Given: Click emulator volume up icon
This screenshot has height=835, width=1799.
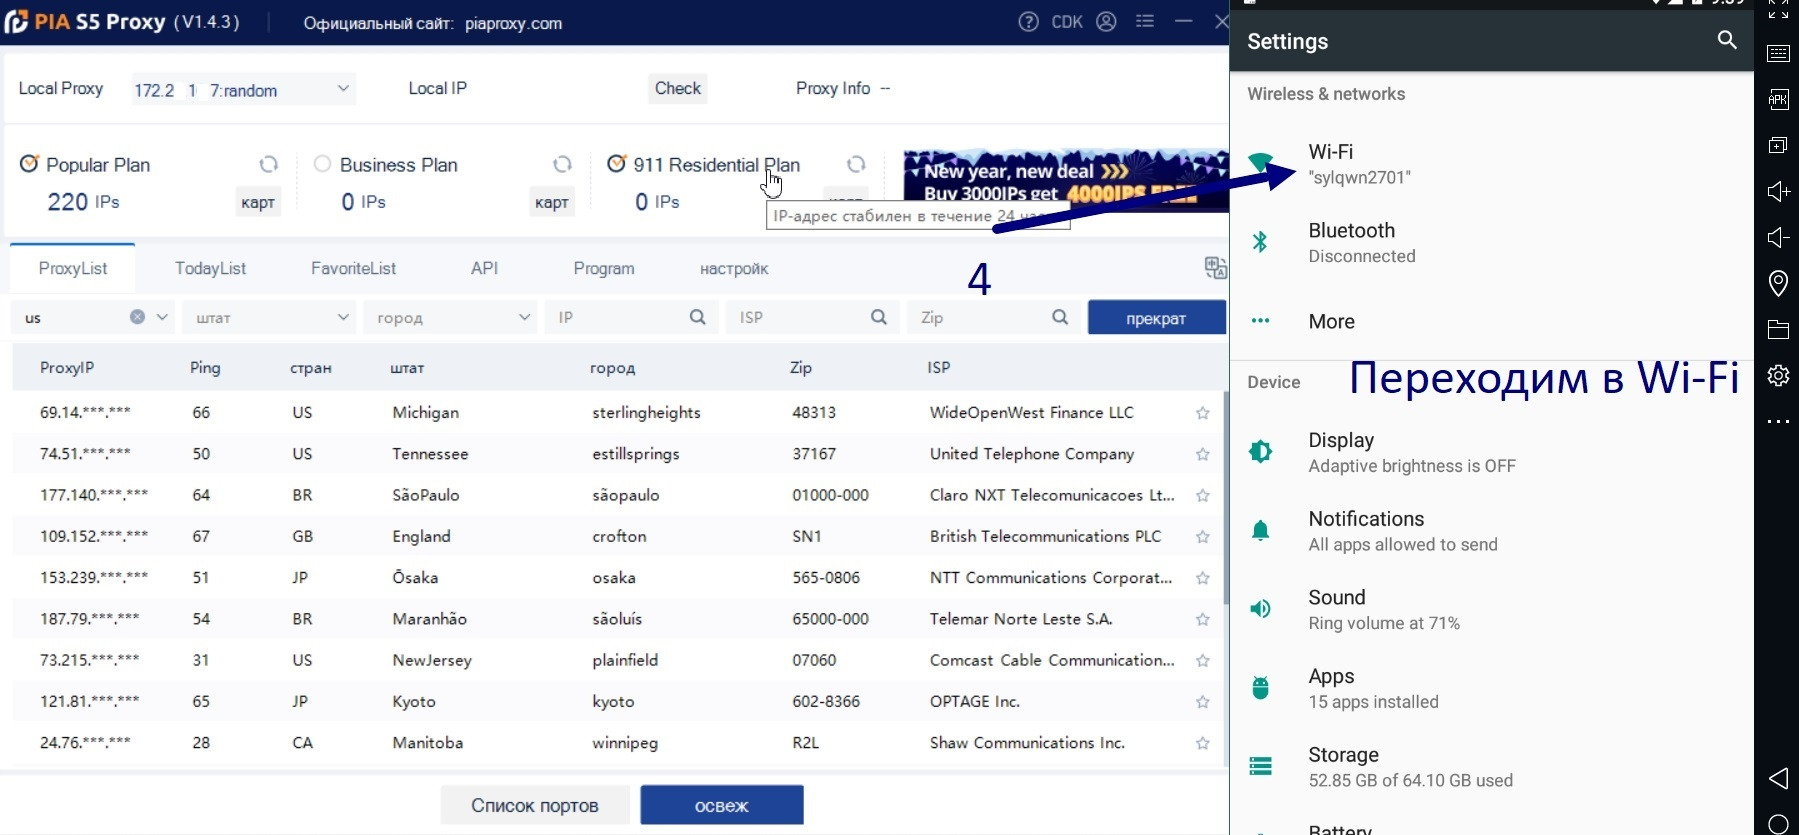Looking at the screenshot, I should (1778, 191).
